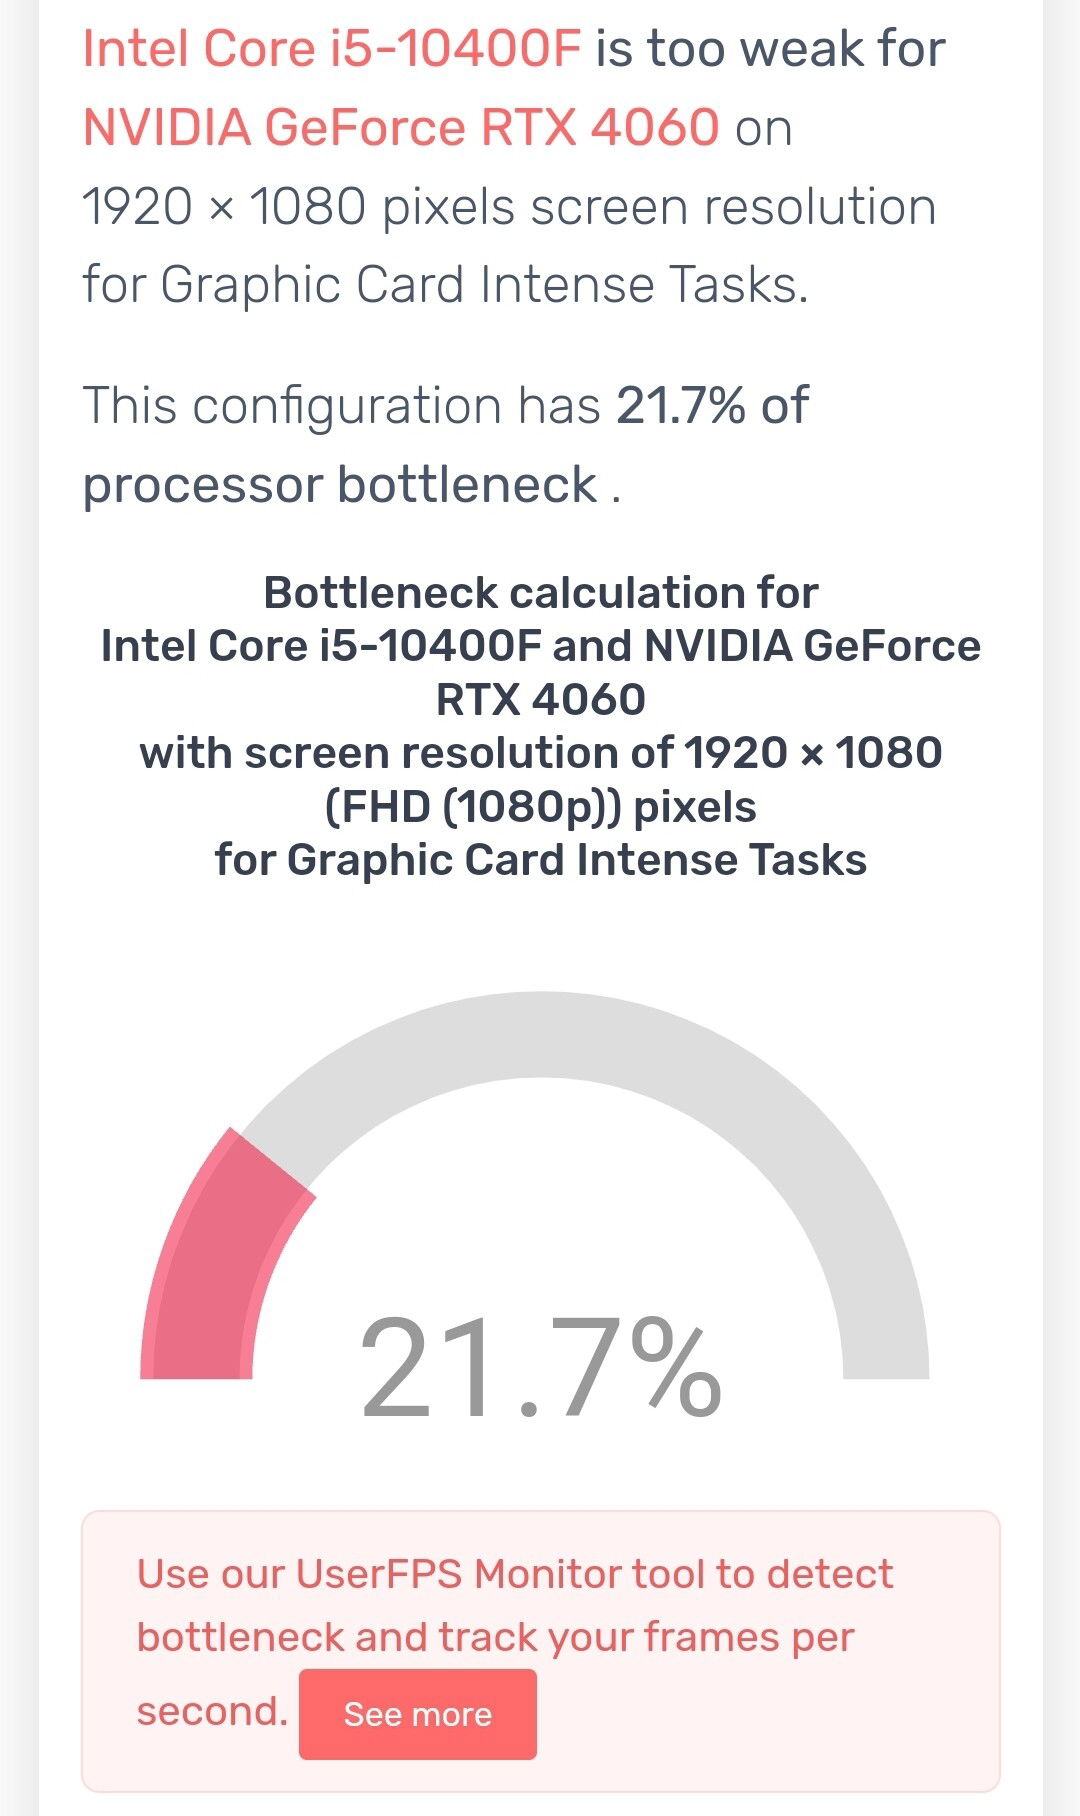This screenshot has height=1816, width=1080.
Task: Click the See more button
Action: pyautogui.click(x=418, y=1714)
